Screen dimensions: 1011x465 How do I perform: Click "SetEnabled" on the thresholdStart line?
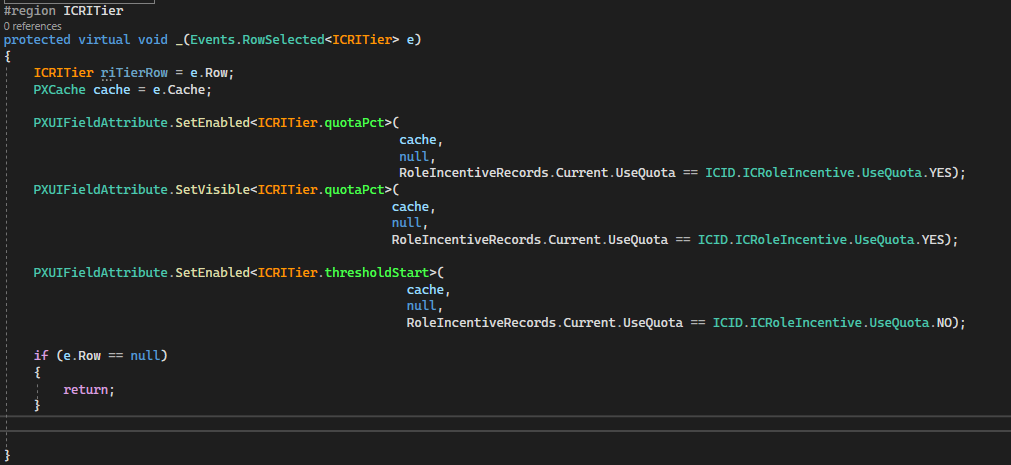click(x=212, y=273)
